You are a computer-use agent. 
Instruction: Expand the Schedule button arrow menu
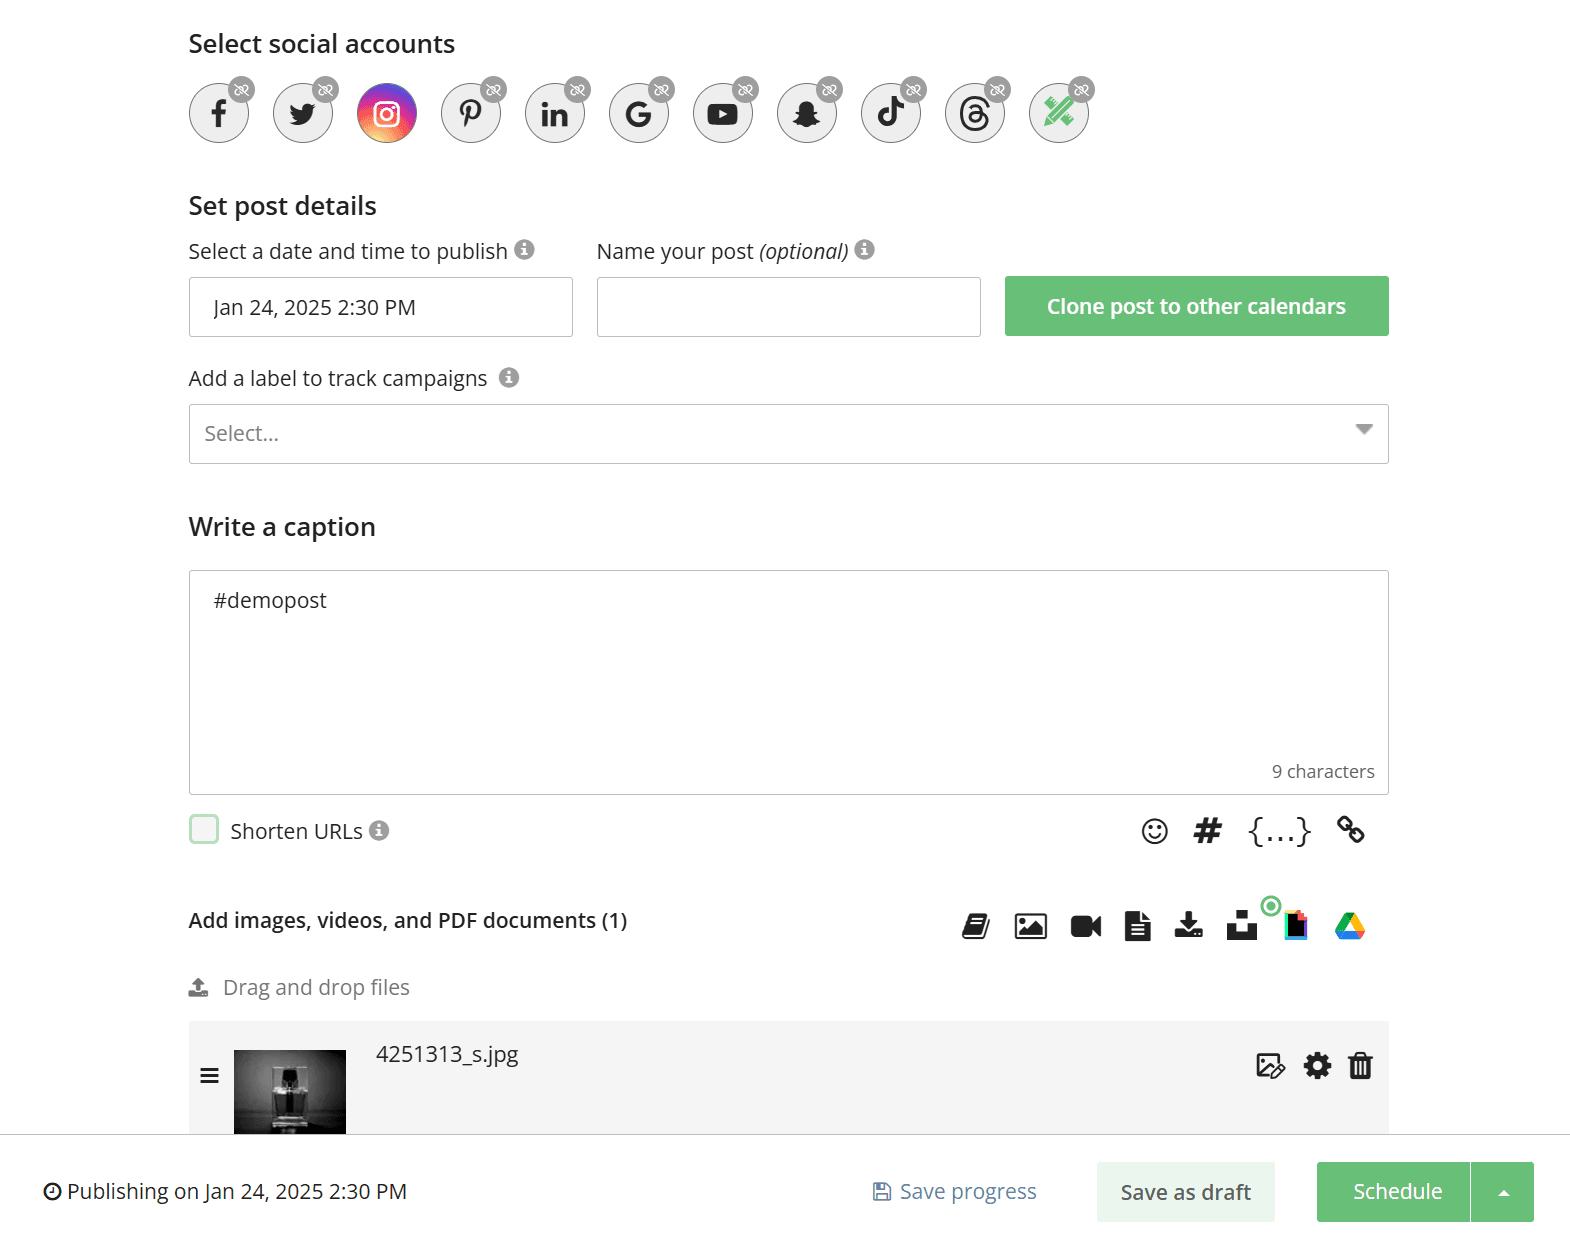tap(1503, 1192)
